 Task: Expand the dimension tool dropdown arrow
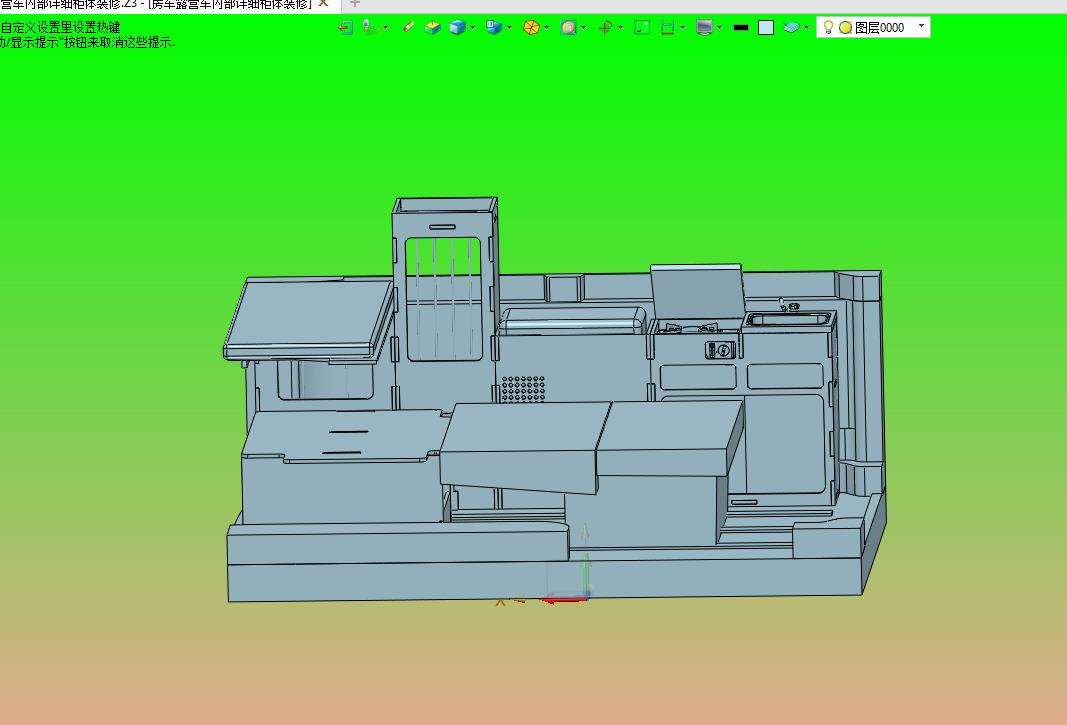click(x=683, y=28)
